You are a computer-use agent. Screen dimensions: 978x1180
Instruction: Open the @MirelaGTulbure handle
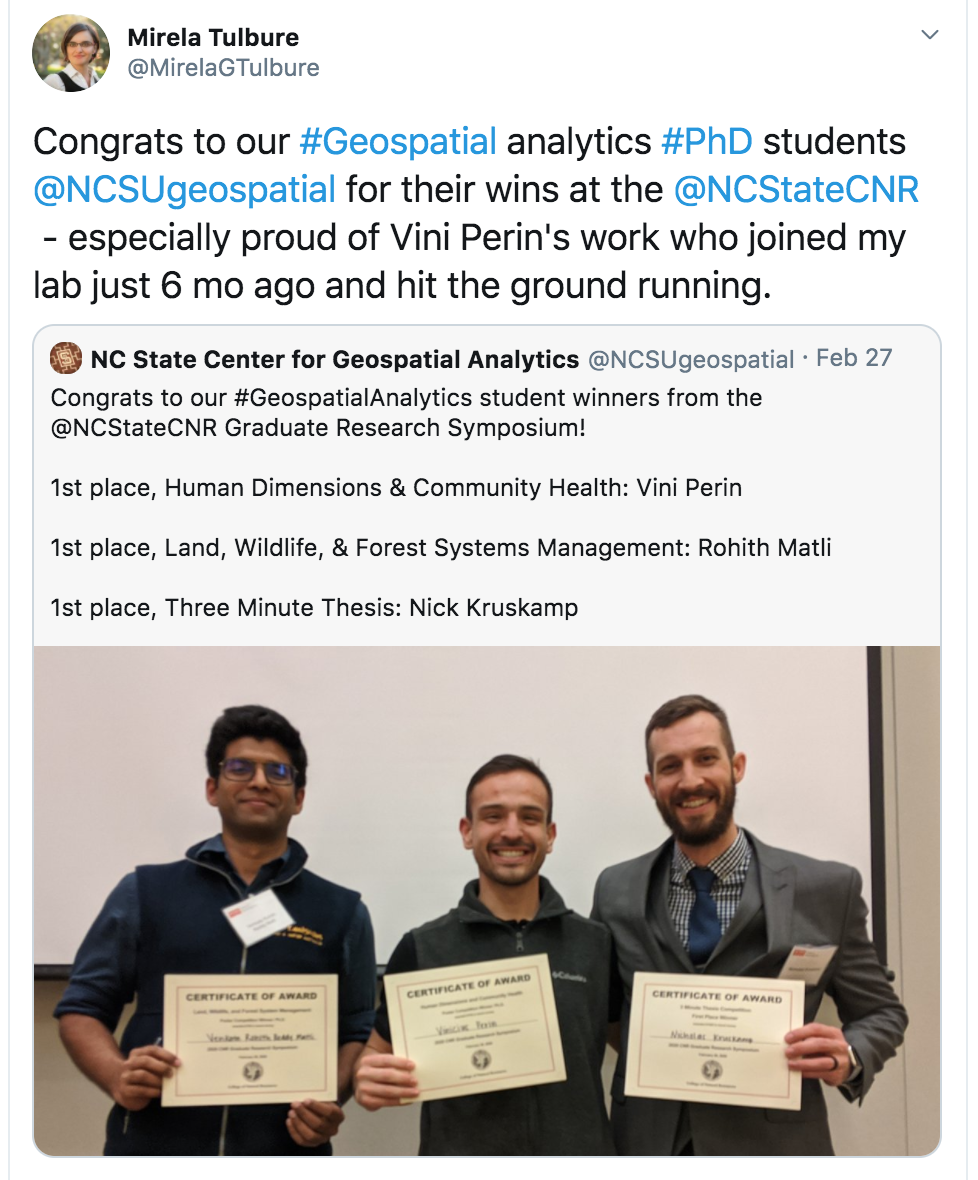223,68
